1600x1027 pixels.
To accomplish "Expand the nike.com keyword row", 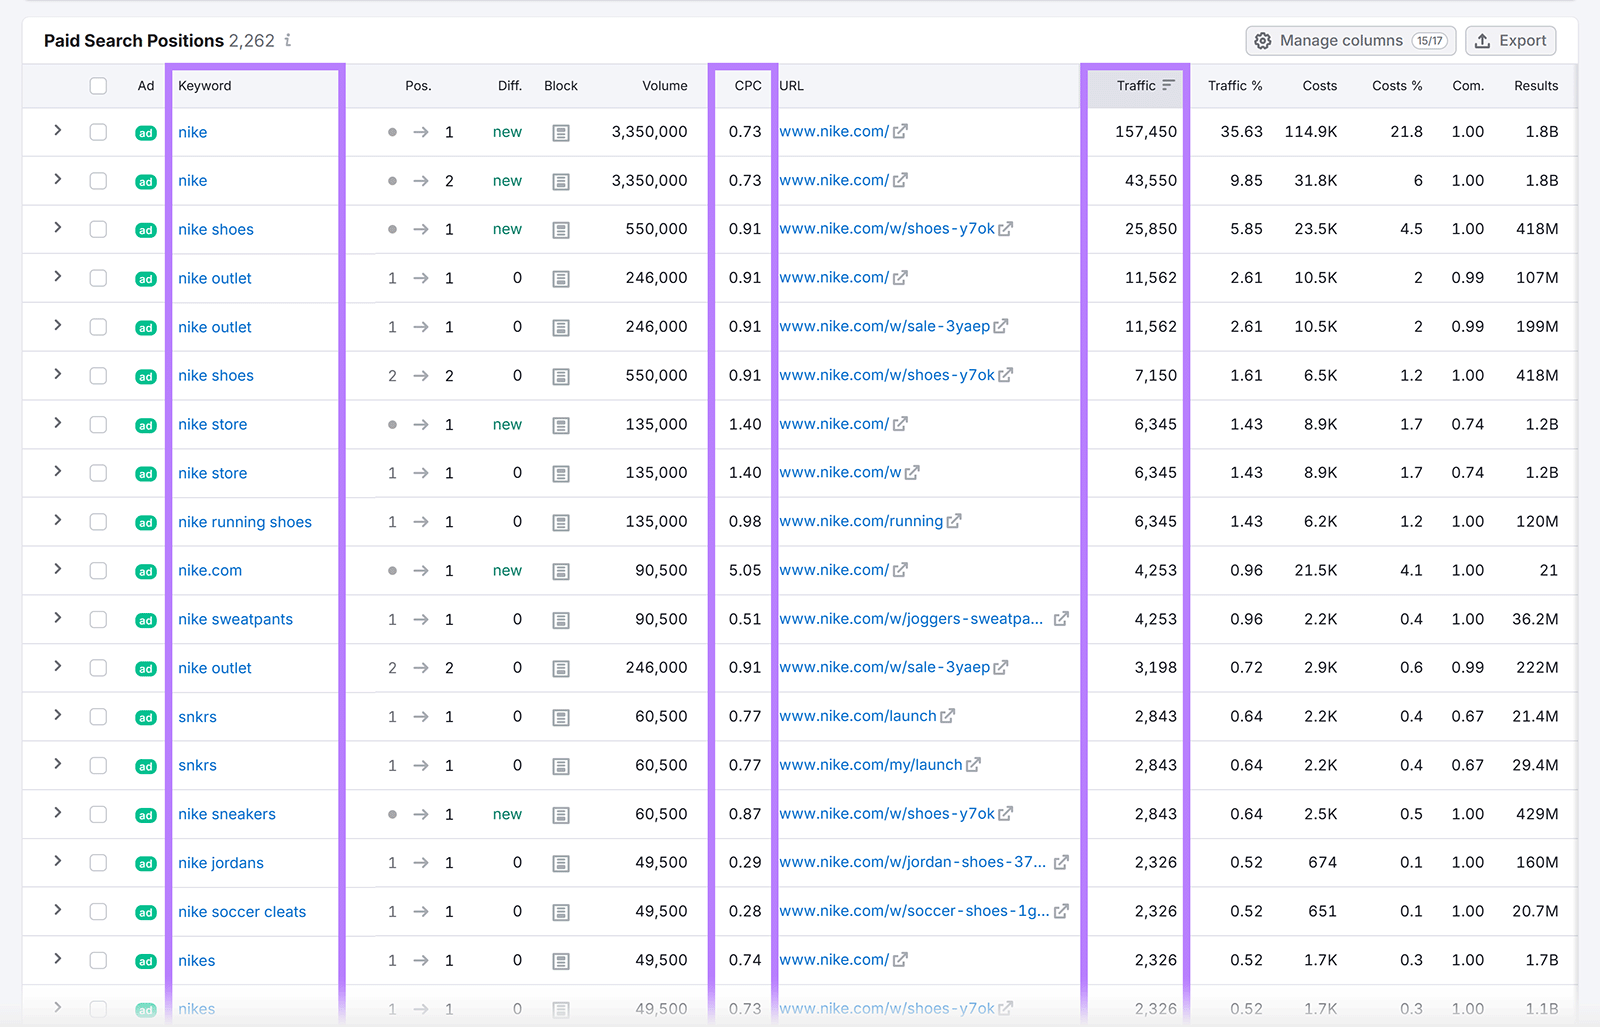I will (x=58, y=570).
